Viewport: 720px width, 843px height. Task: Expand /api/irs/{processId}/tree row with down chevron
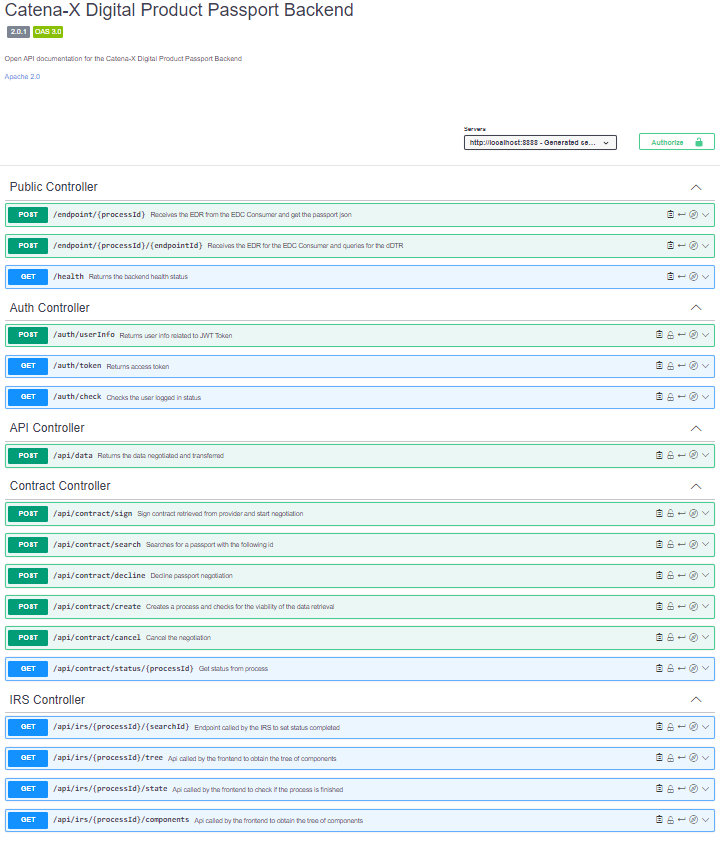[705, 758]
